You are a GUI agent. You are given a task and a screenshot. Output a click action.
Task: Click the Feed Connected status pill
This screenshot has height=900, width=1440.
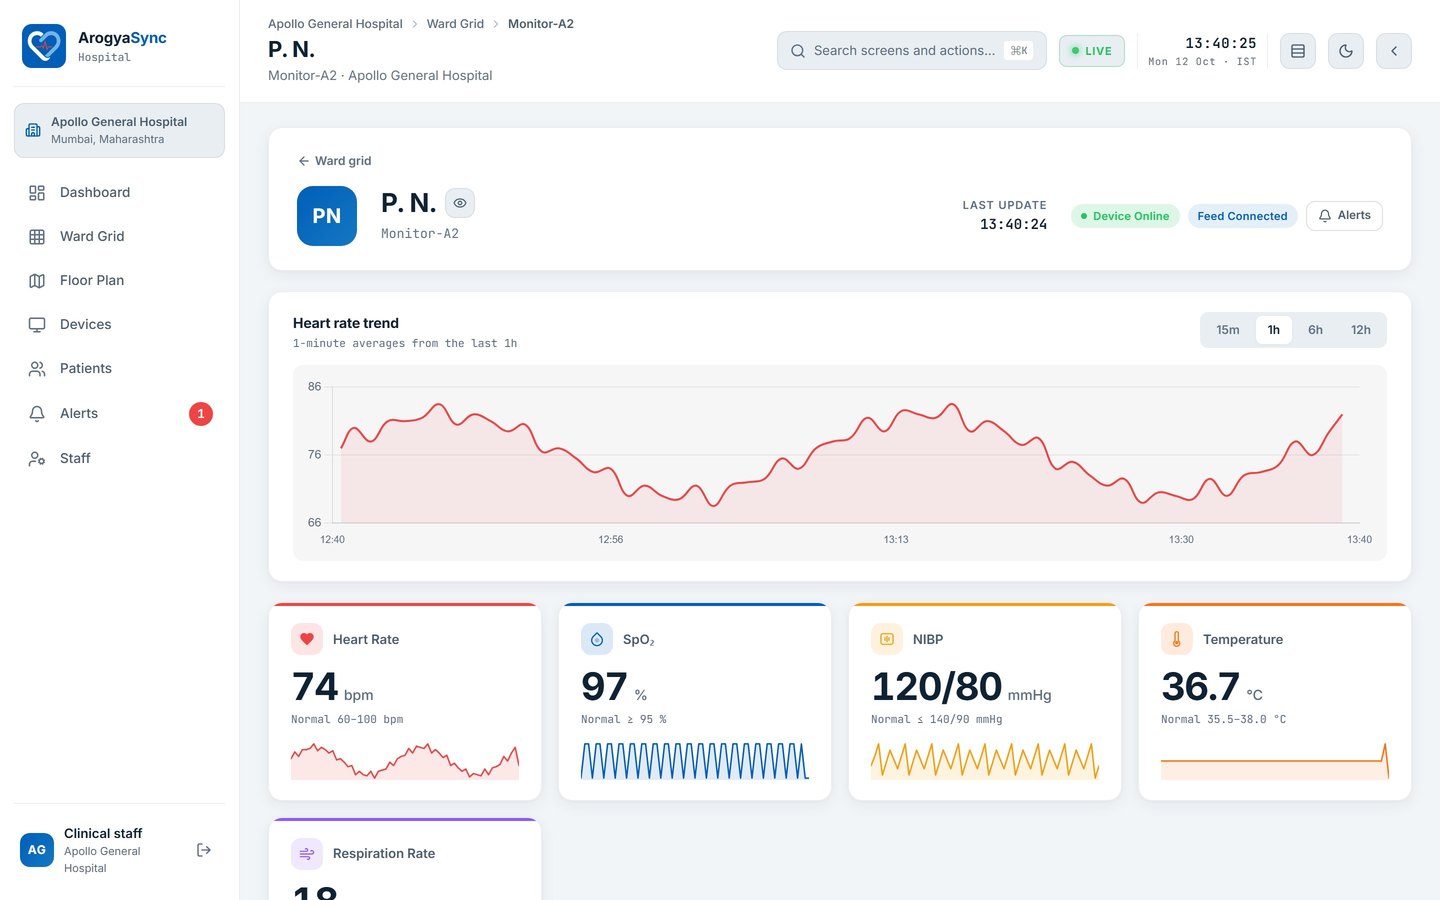coord(1242,216)
